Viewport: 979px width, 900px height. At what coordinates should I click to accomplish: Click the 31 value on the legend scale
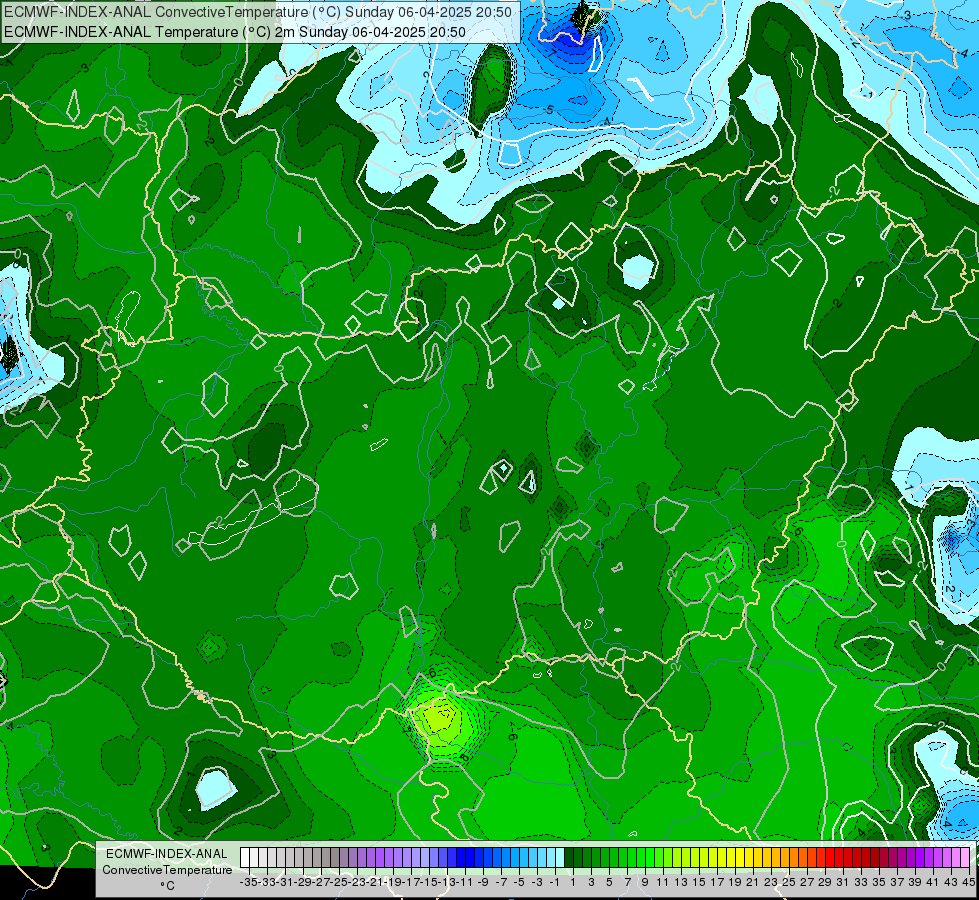tap(843, 882)
